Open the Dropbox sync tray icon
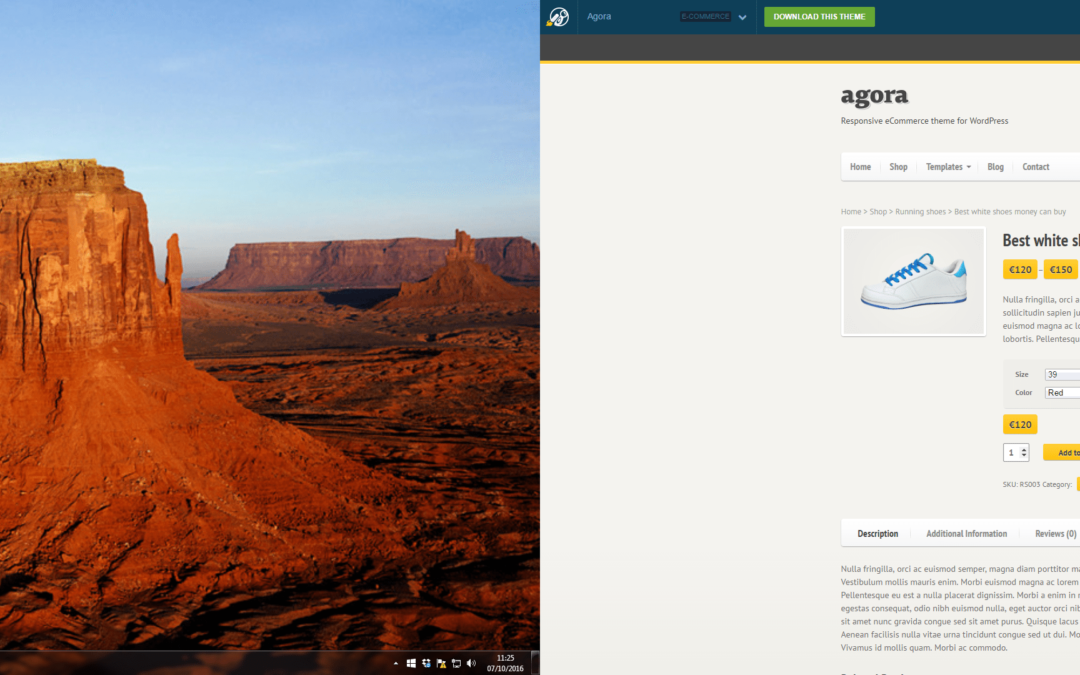 426,663
